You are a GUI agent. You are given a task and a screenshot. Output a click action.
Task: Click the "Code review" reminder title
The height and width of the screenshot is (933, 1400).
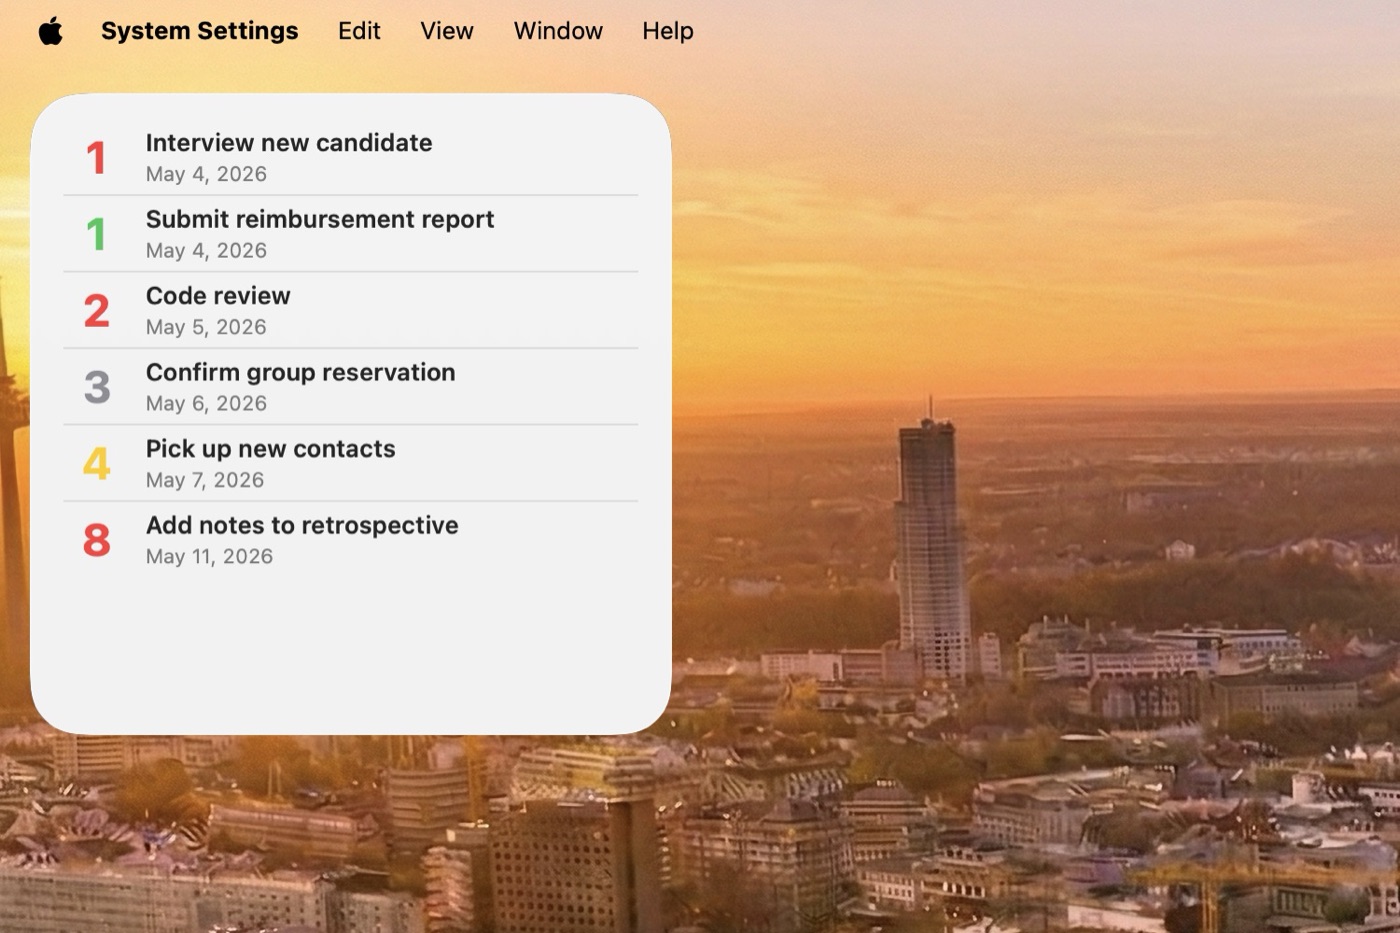coord(218,296)
